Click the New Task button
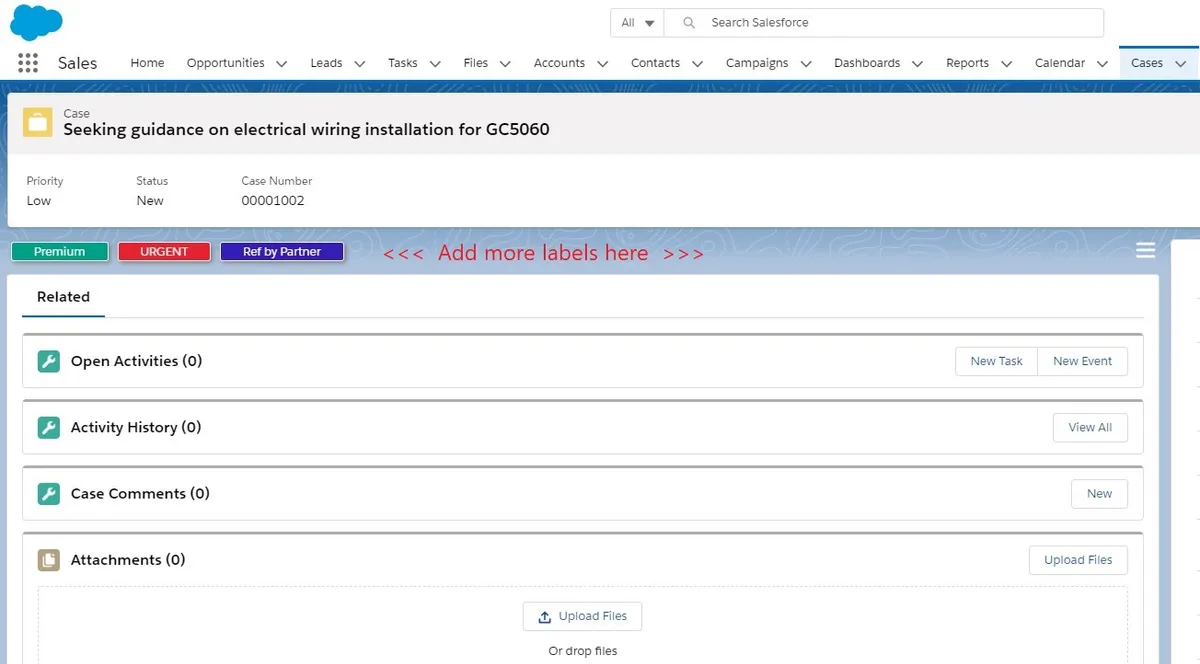This screenshot has width=1200, height=664. [996, 361]
